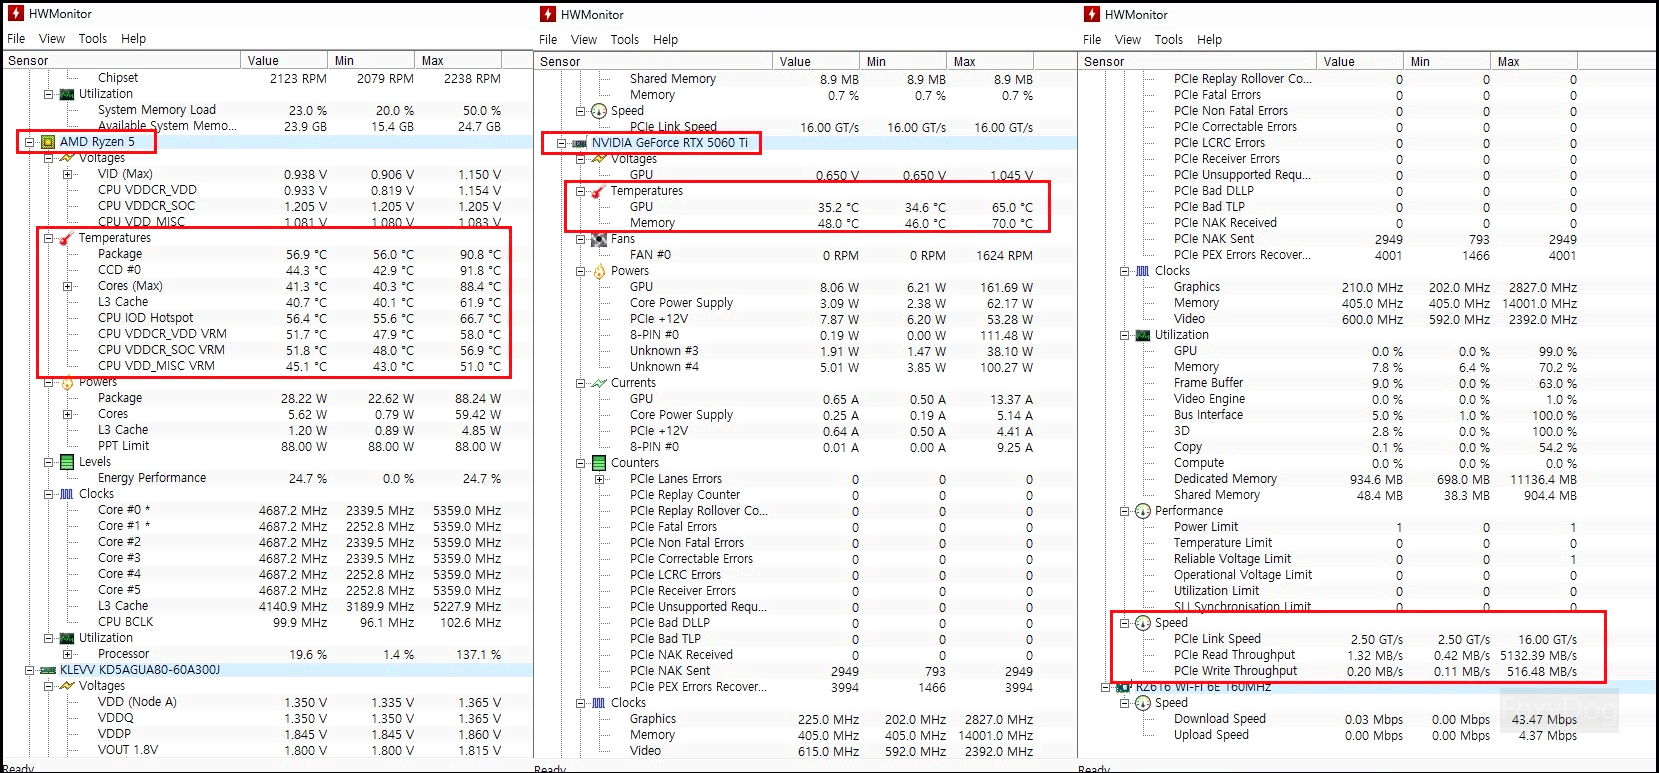This screenshot has width=1659, height=773.
Task: Click the HWMonitor app icon in right title bar
Action: pos(1092,15)
